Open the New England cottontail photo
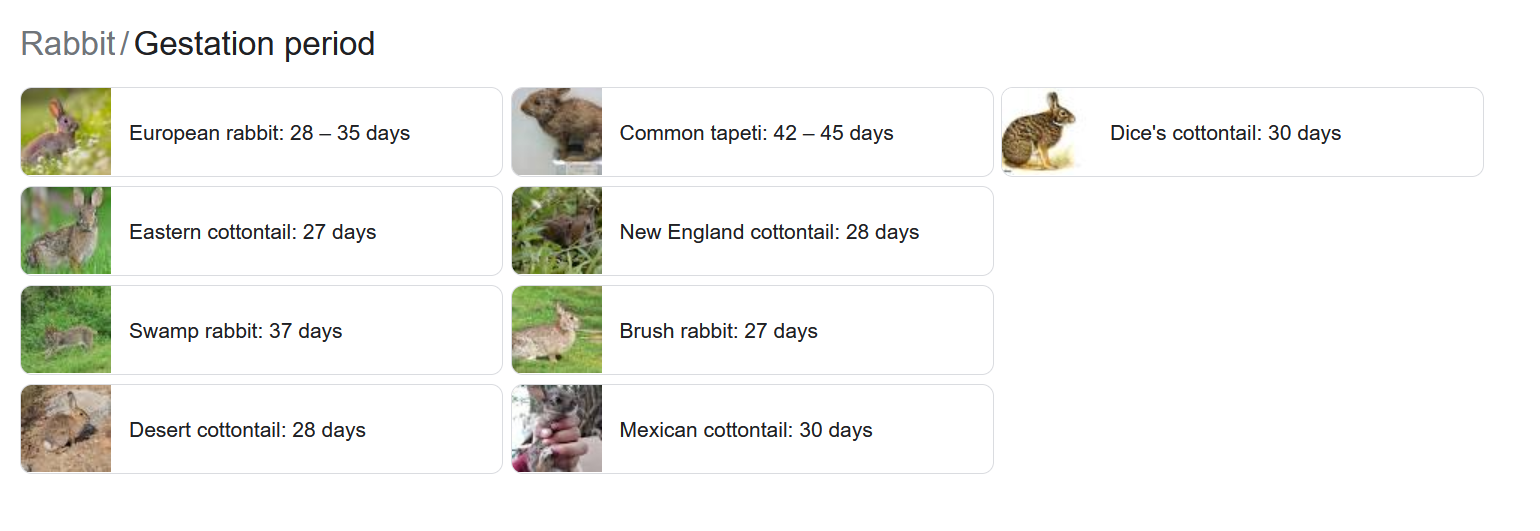The width and height of the screenshot is (1540, 531). point(557,231)
